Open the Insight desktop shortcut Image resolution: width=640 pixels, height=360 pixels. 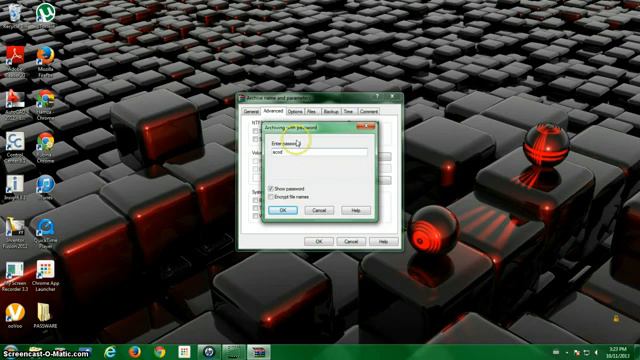pyautogui.click(x=15, y=187)
